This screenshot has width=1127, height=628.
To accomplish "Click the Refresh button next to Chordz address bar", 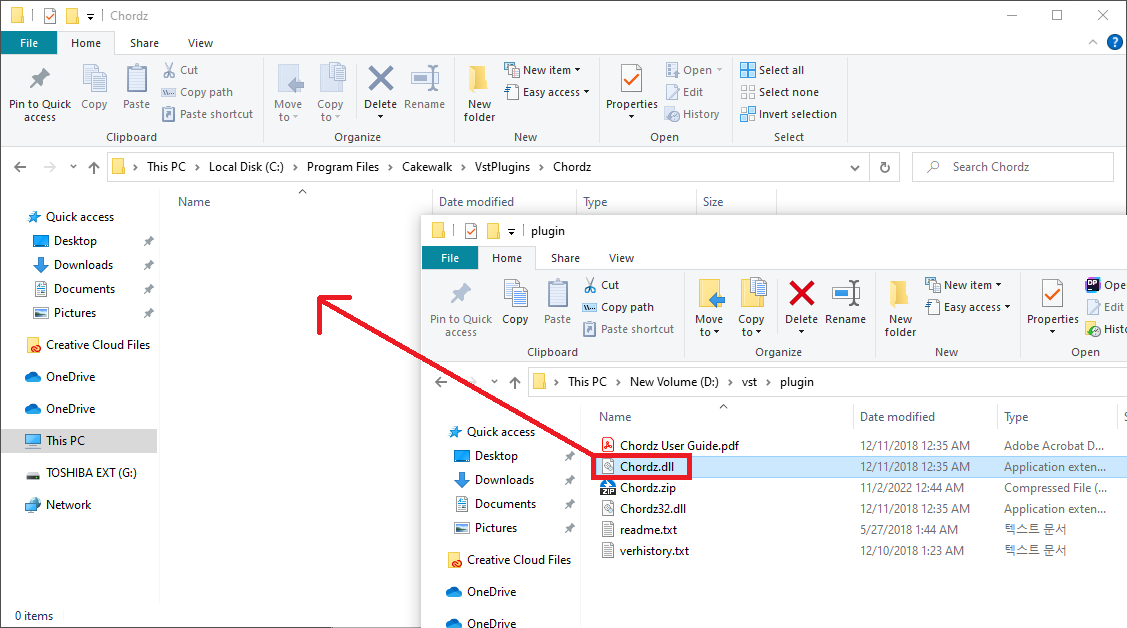I will [885, 167].
